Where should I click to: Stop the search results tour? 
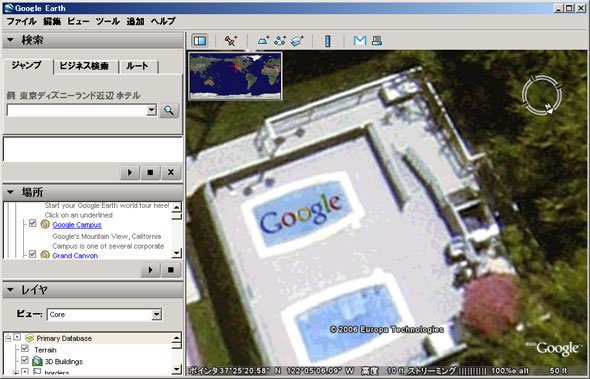150,172
